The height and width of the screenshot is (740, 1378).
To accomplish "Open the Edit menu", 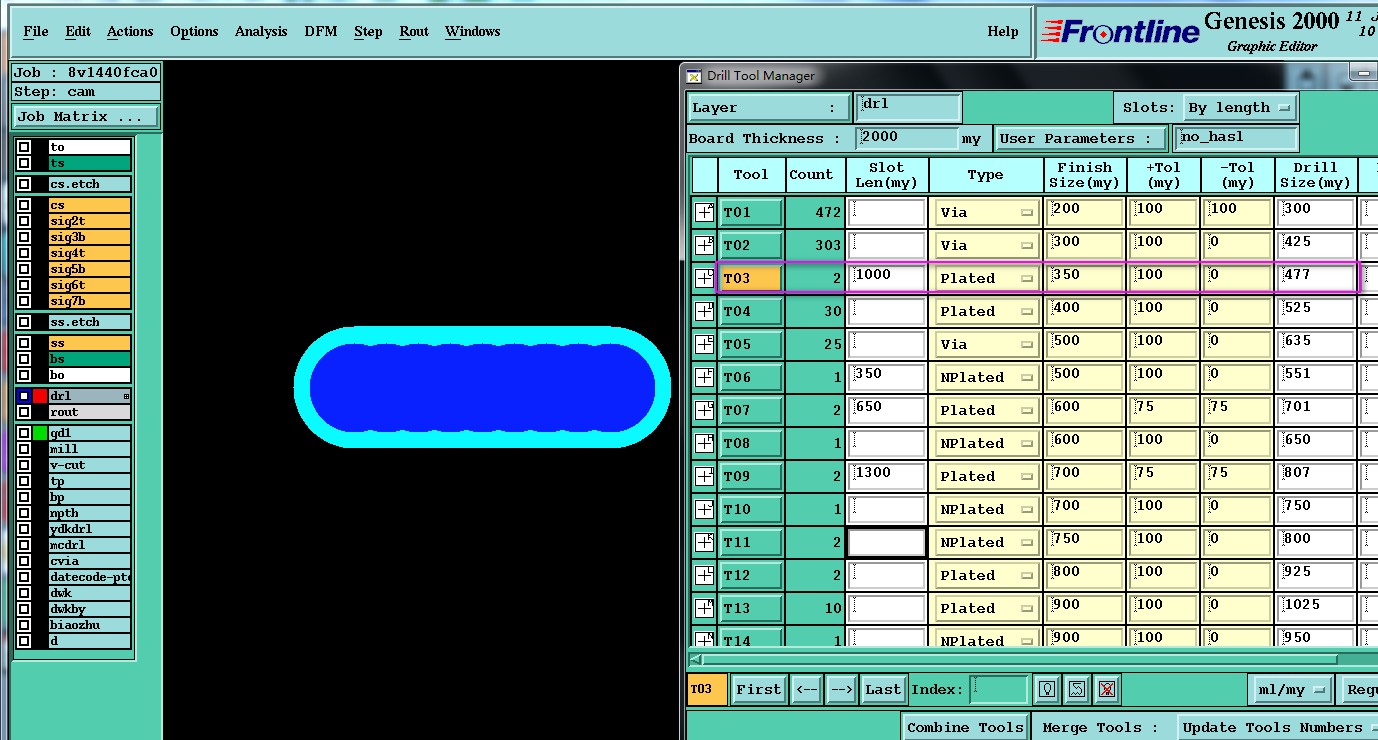I will click(x=78, y=31).
